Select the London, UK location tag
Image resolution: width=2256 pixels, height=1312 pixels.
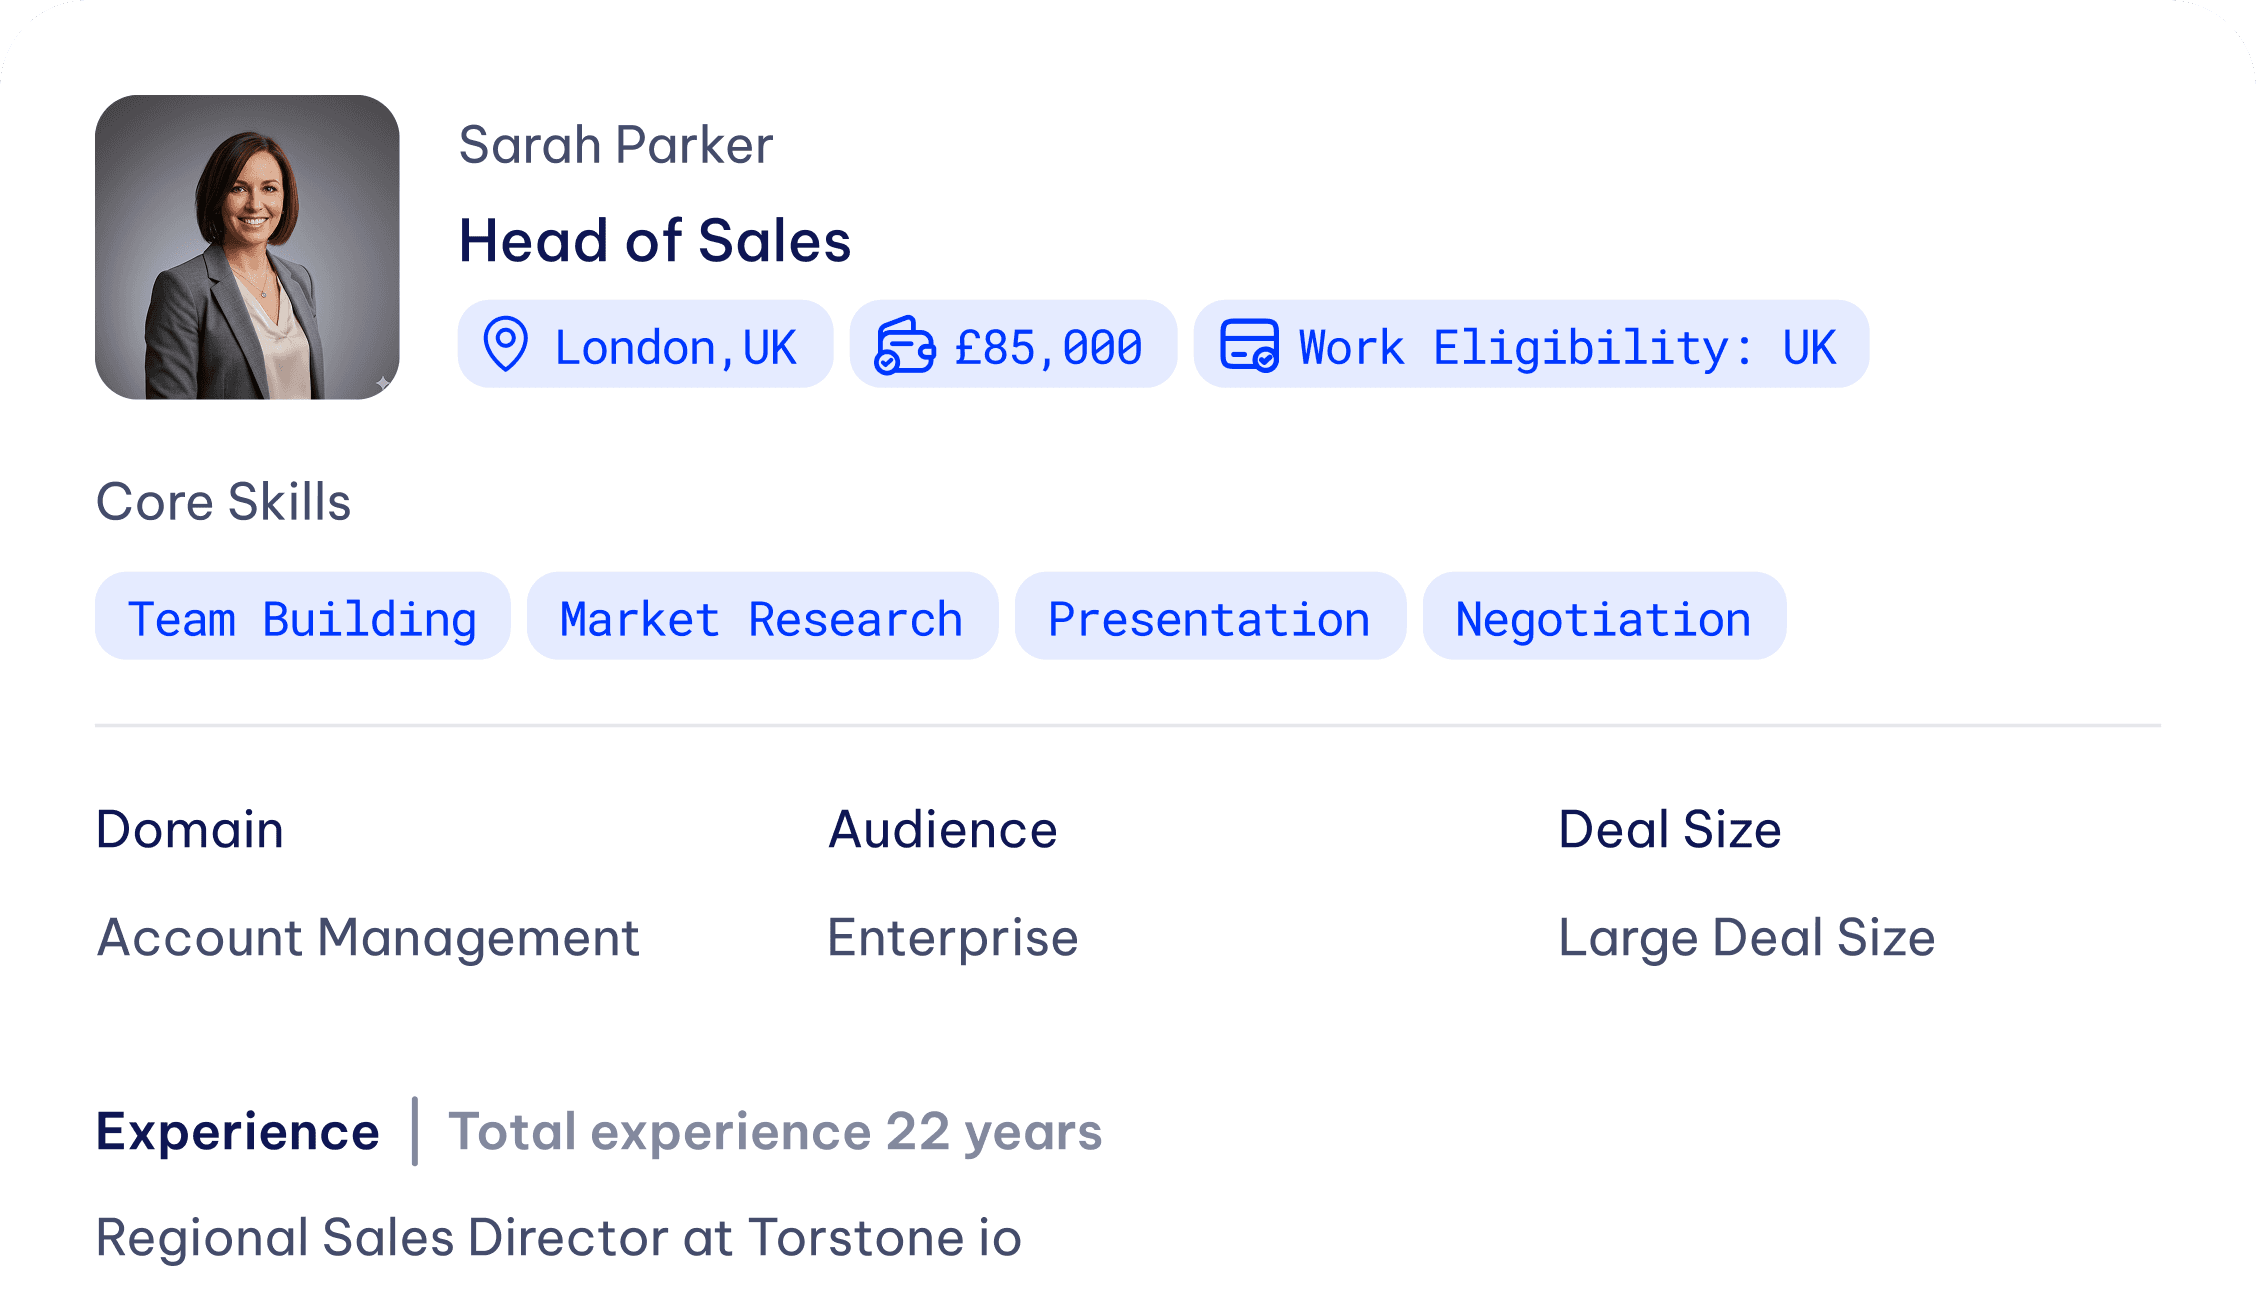tap(645, 345)
